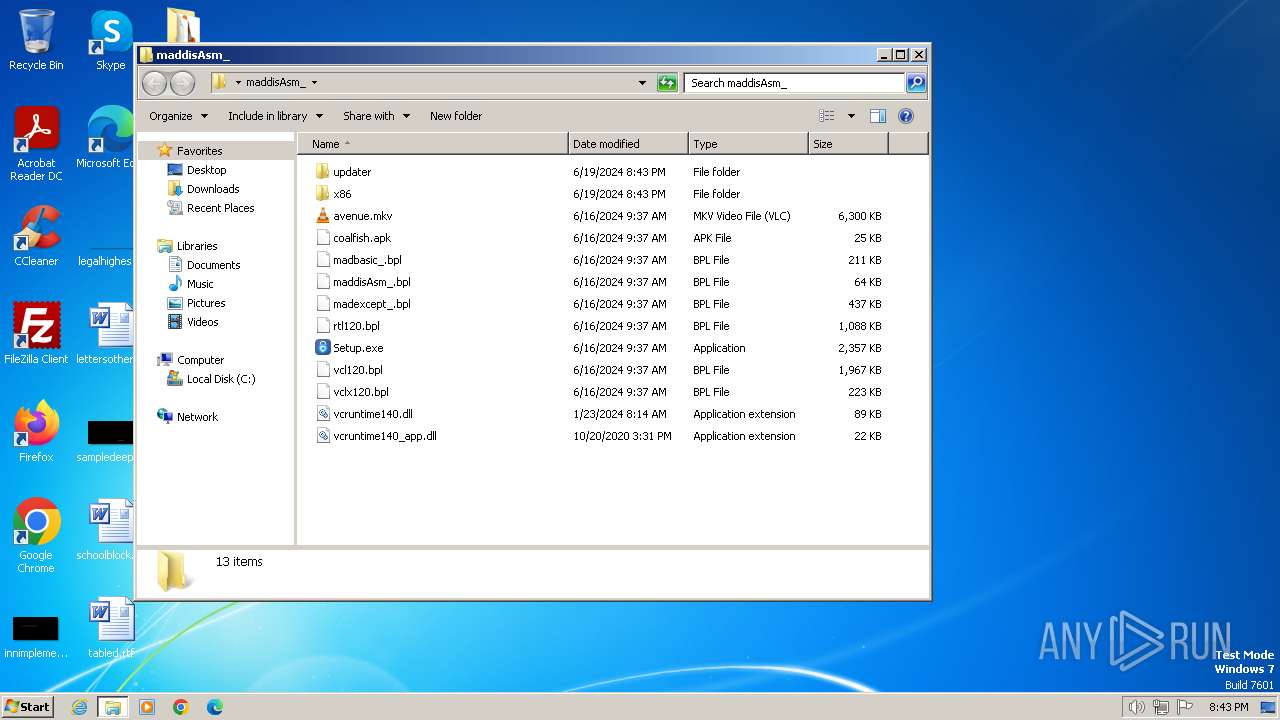This screenshot has height=720, width=1280.
Task: Click the Search maddisAsm_ input field
Action: [x=795, y=83]
